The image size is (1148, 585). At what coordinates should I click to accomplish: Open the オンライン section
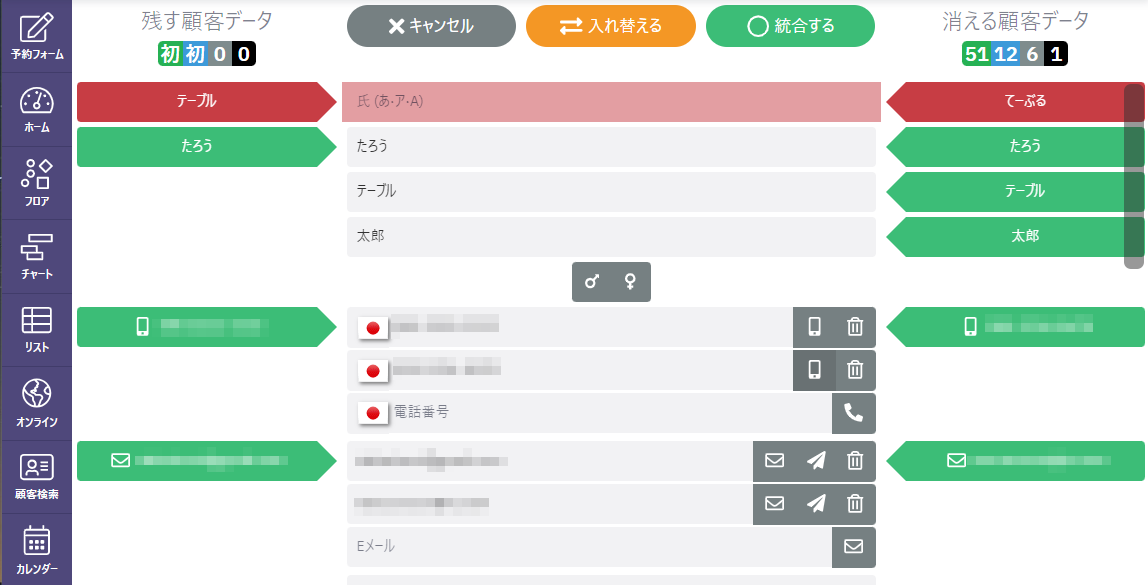coord(36,403)
